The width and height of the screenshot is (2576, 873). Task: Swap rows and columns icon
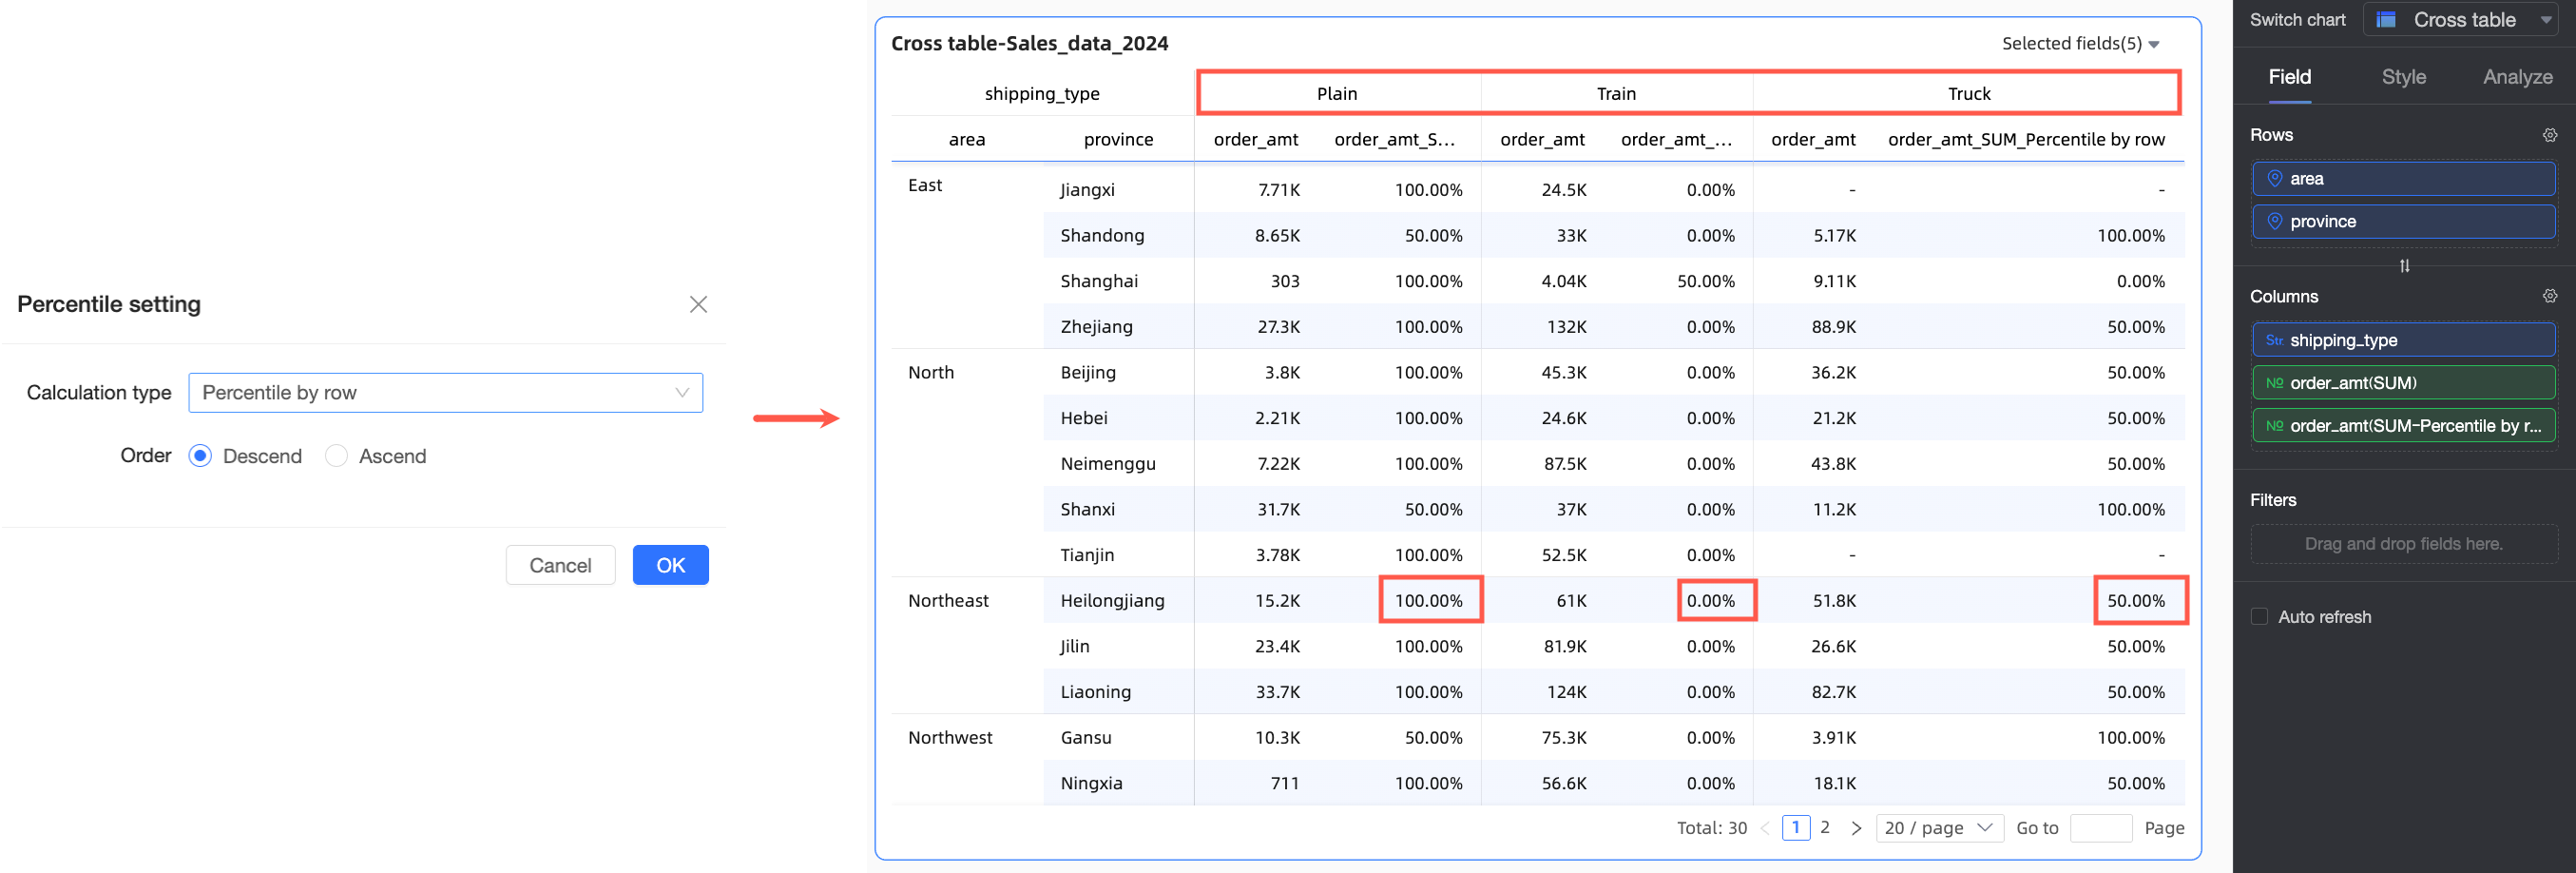pyautogui.click(x=2404, y=266)
